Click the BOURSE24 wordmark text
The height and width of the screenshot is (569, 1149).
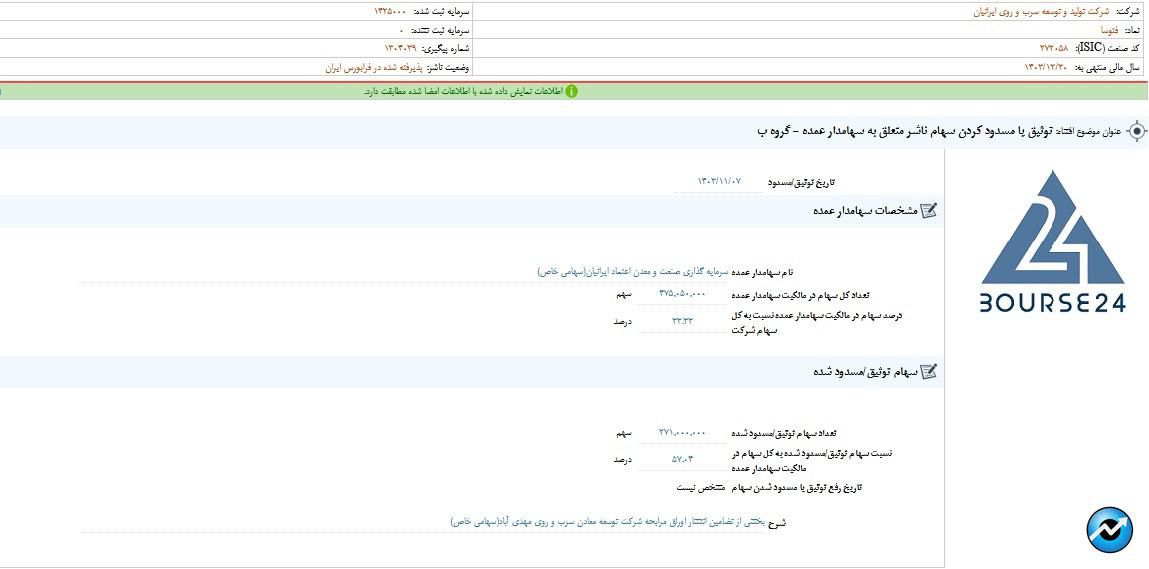[x=1052, y=303]
